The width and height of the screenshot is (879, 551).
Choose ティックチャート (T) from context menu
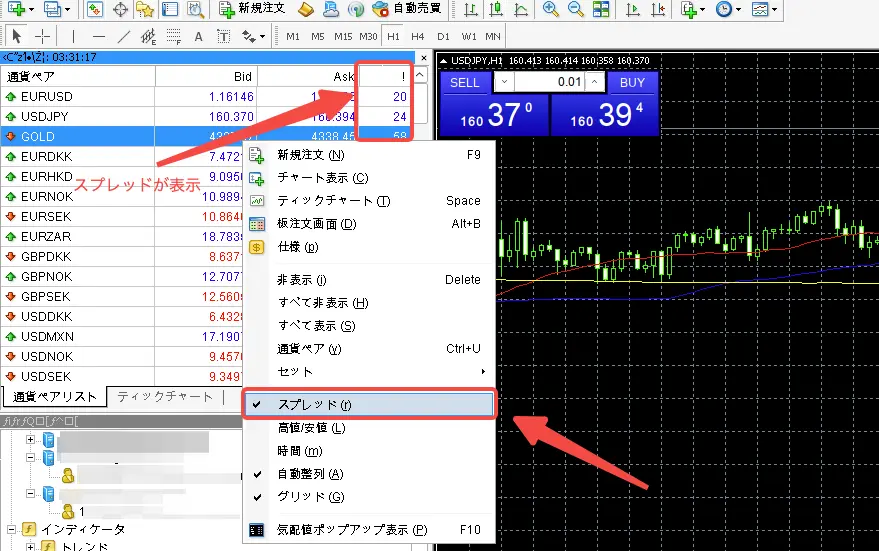pyautogui.click(x=369, y=201)
